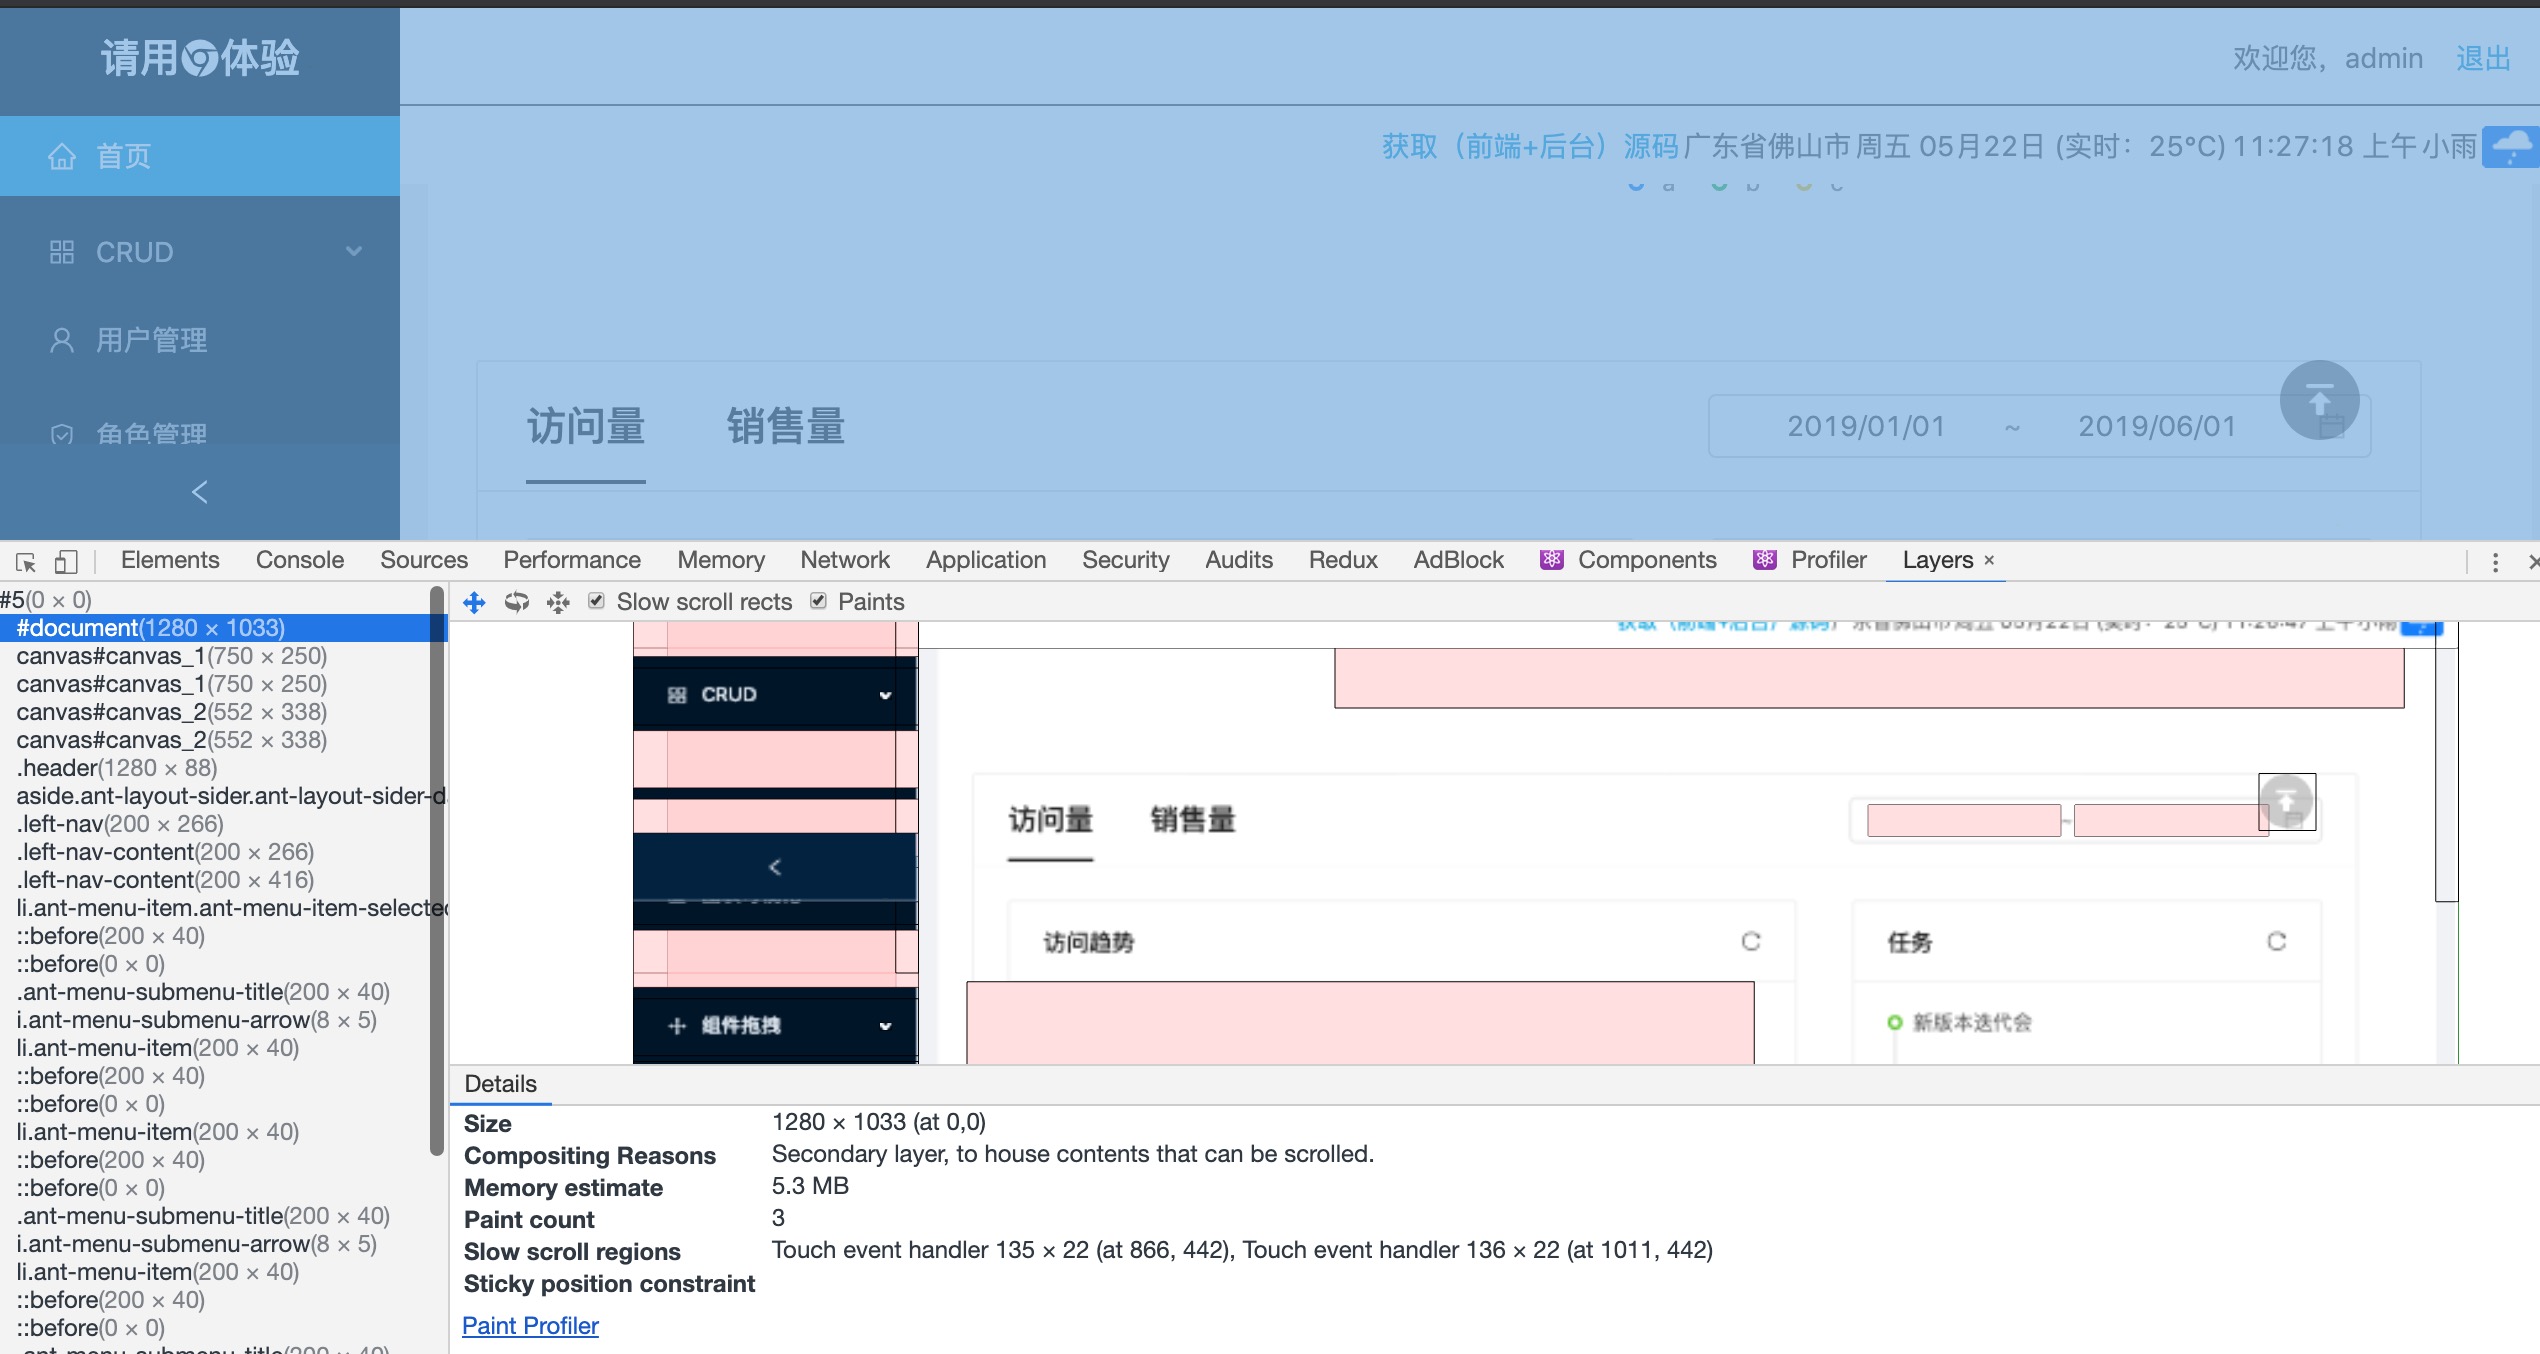Collapse the sidebar with the left arrow
2540x1354 pixels.
click(200, 492)
